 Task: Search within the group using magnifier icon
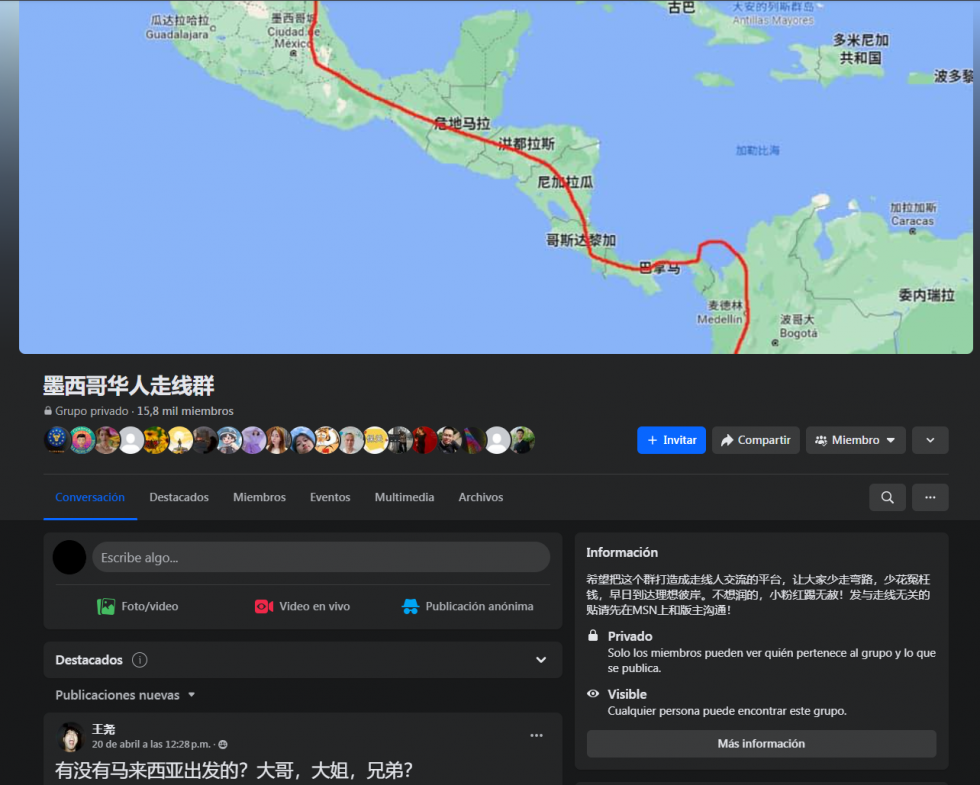pos(888,498)
